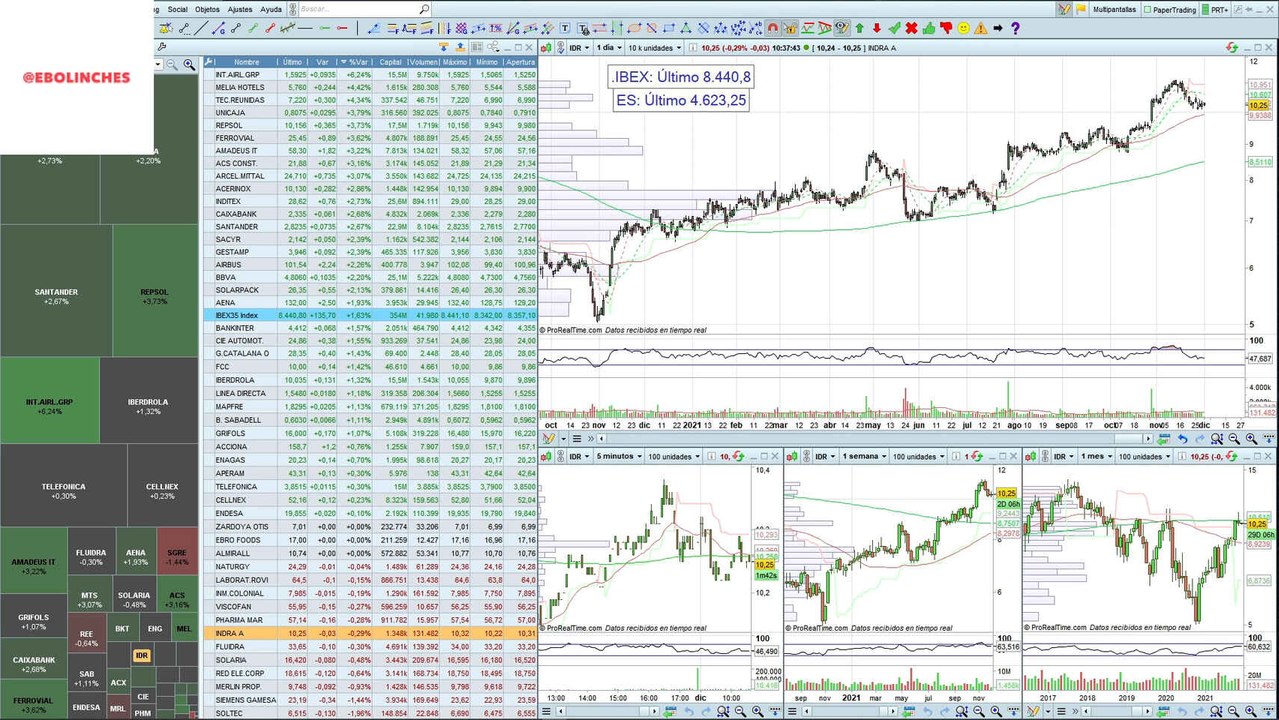Click the Multipantallas button

tap(1114, 9)
